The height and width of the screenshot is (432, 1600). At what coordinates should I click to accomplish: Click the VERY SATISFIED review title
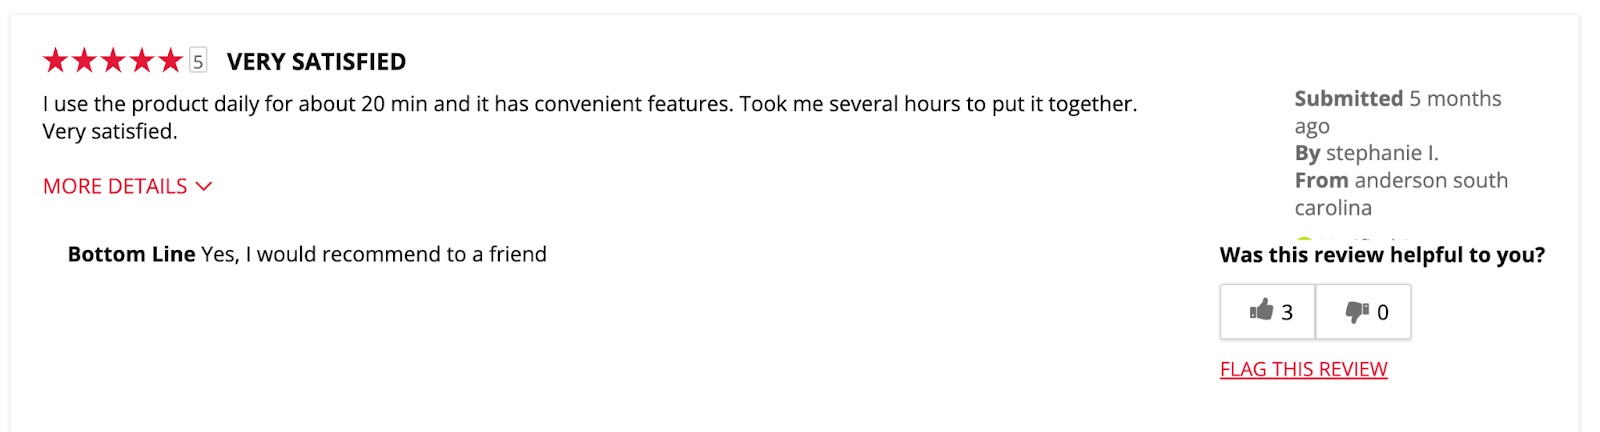click(316, 62)
